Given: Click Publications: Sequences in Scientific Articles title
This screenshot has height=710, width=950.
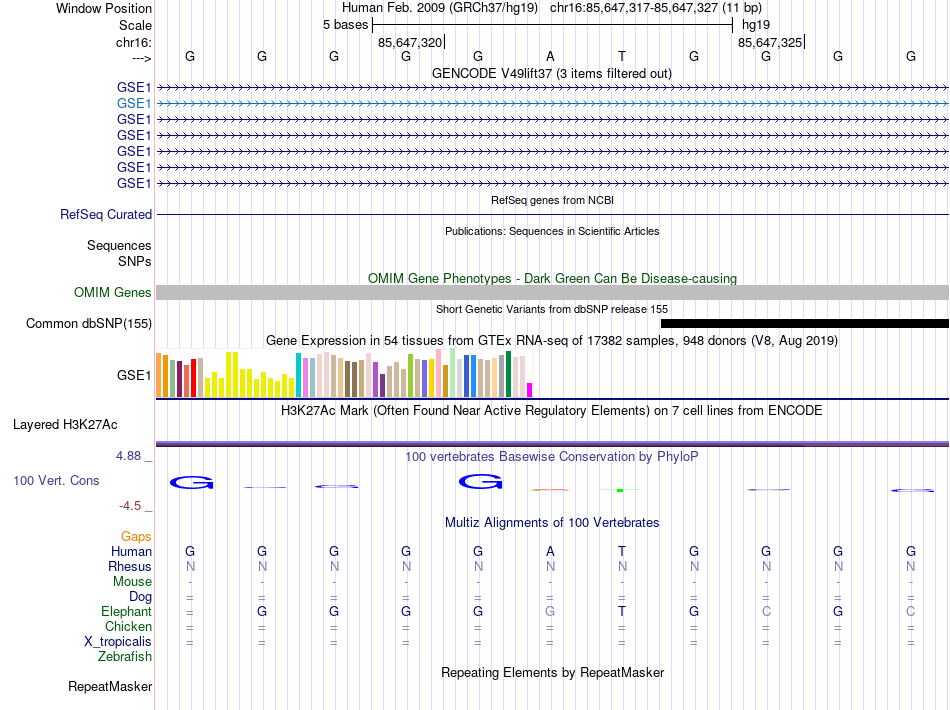Looking at the screenshot, I should [552, 231].
